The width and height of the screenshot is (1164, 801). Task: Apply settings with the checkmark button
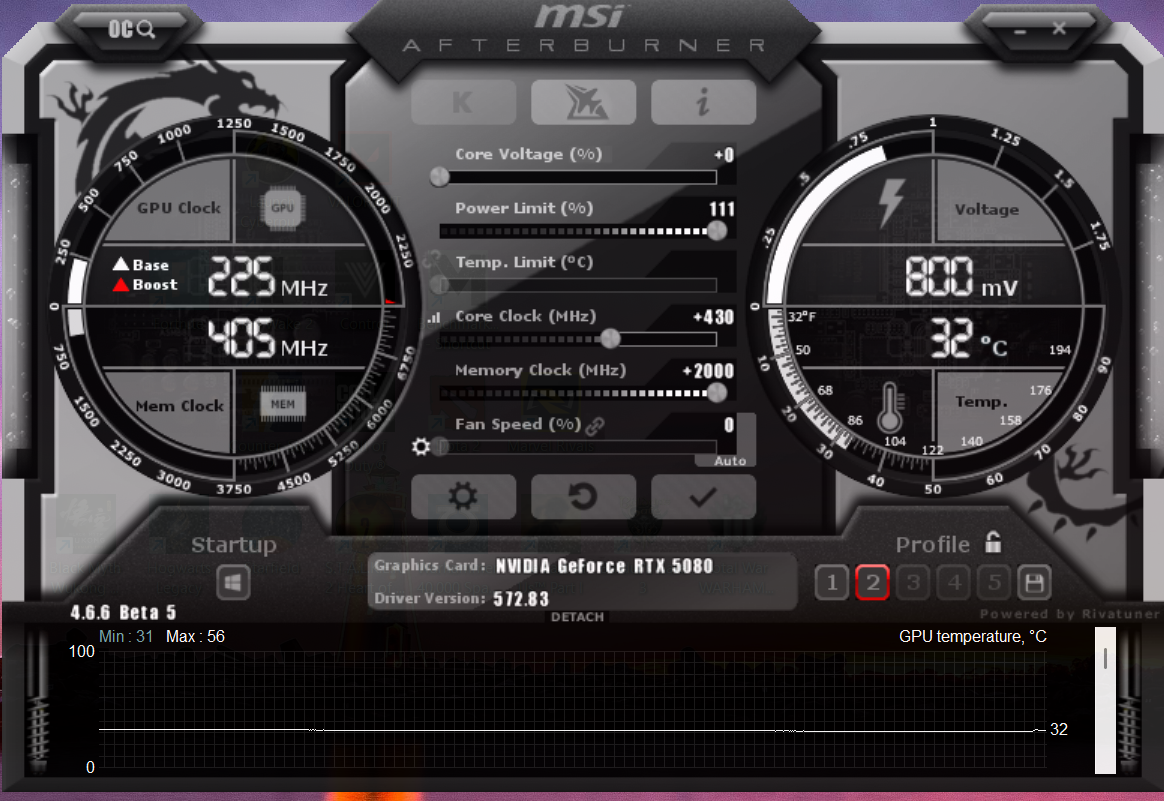coord(703,497)
